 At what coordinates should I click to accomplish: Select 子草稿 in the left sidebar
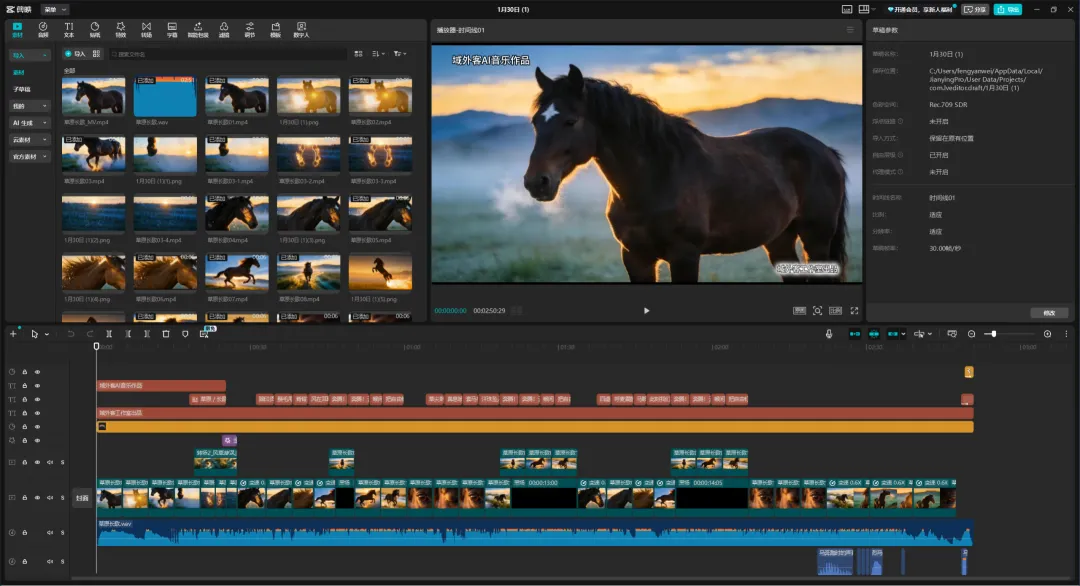tap(22, 89)
